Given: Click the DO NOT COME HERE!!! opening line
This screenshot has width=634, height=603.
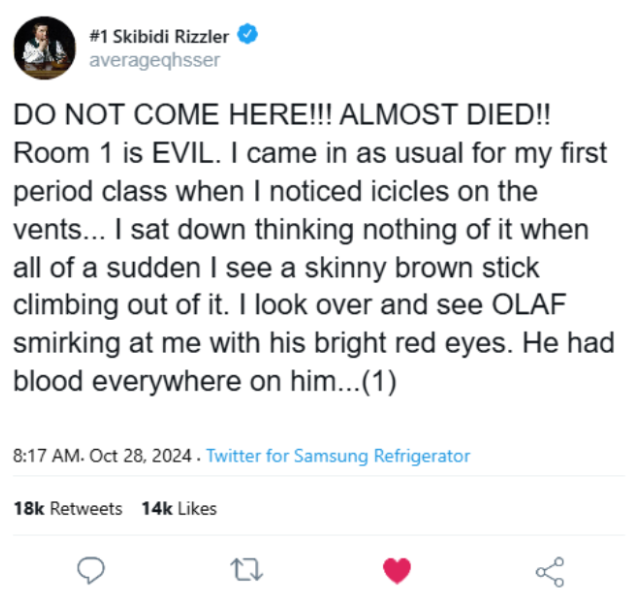Looking at the screenshot, I should click(x=173, y=114).
